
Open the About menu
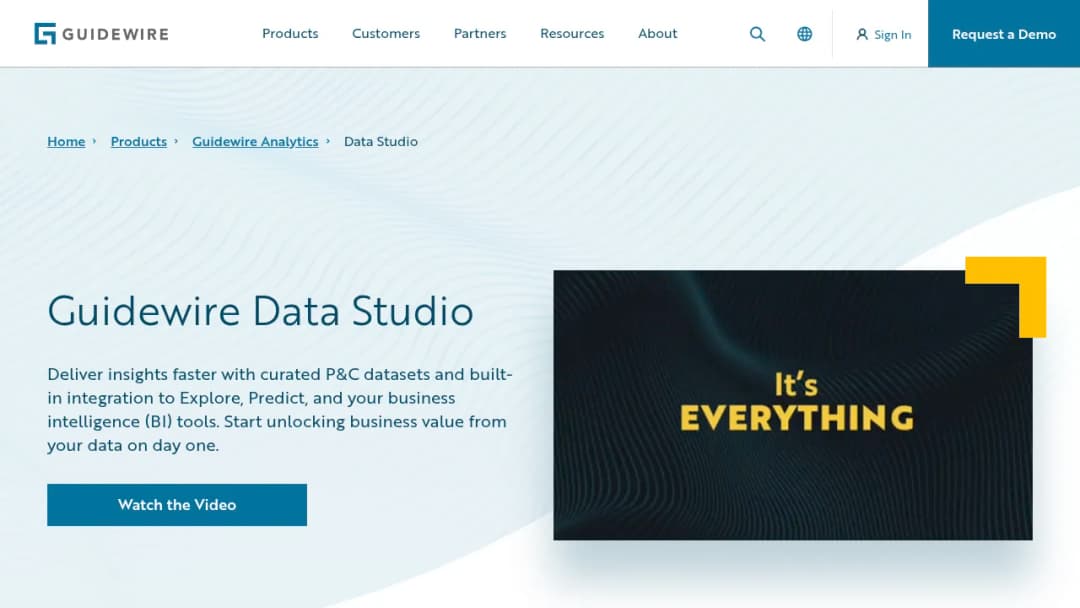click(657, 33)
